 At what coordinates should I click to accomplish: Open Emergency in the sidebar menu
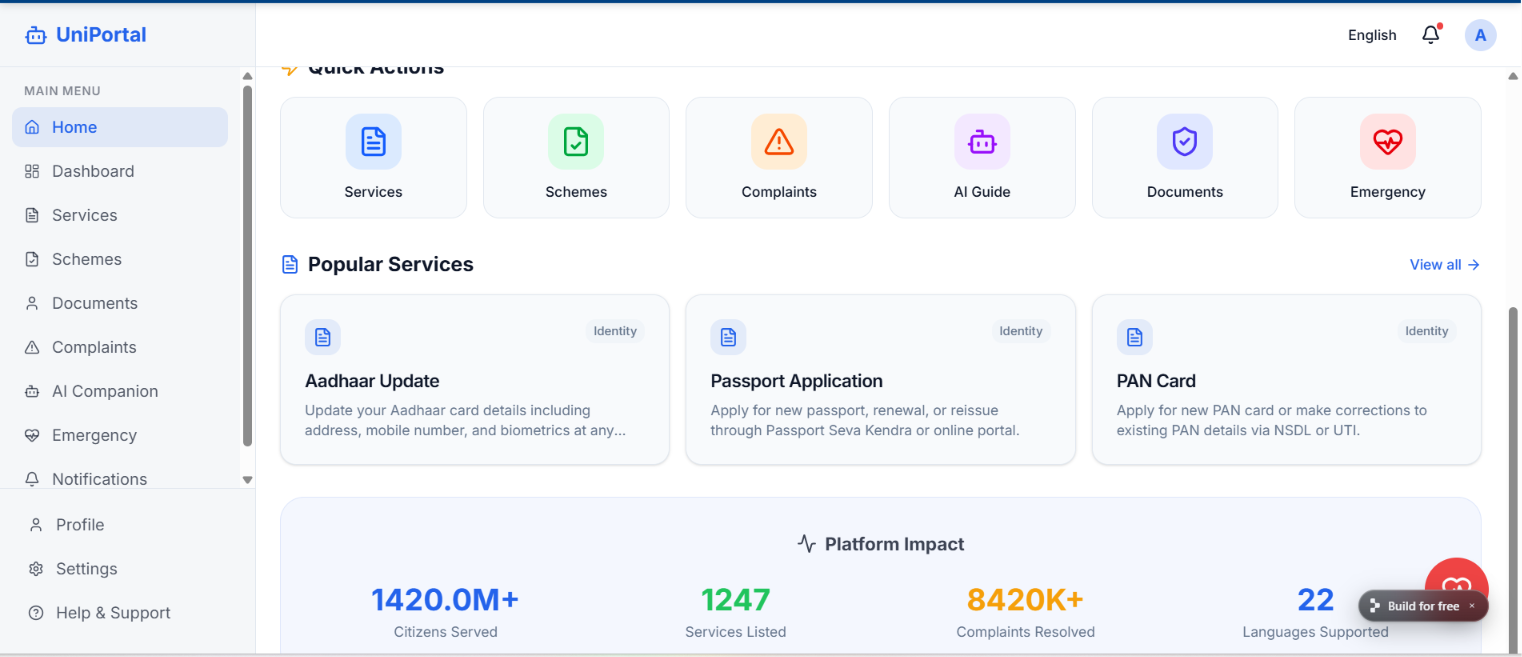pos(120,435)
